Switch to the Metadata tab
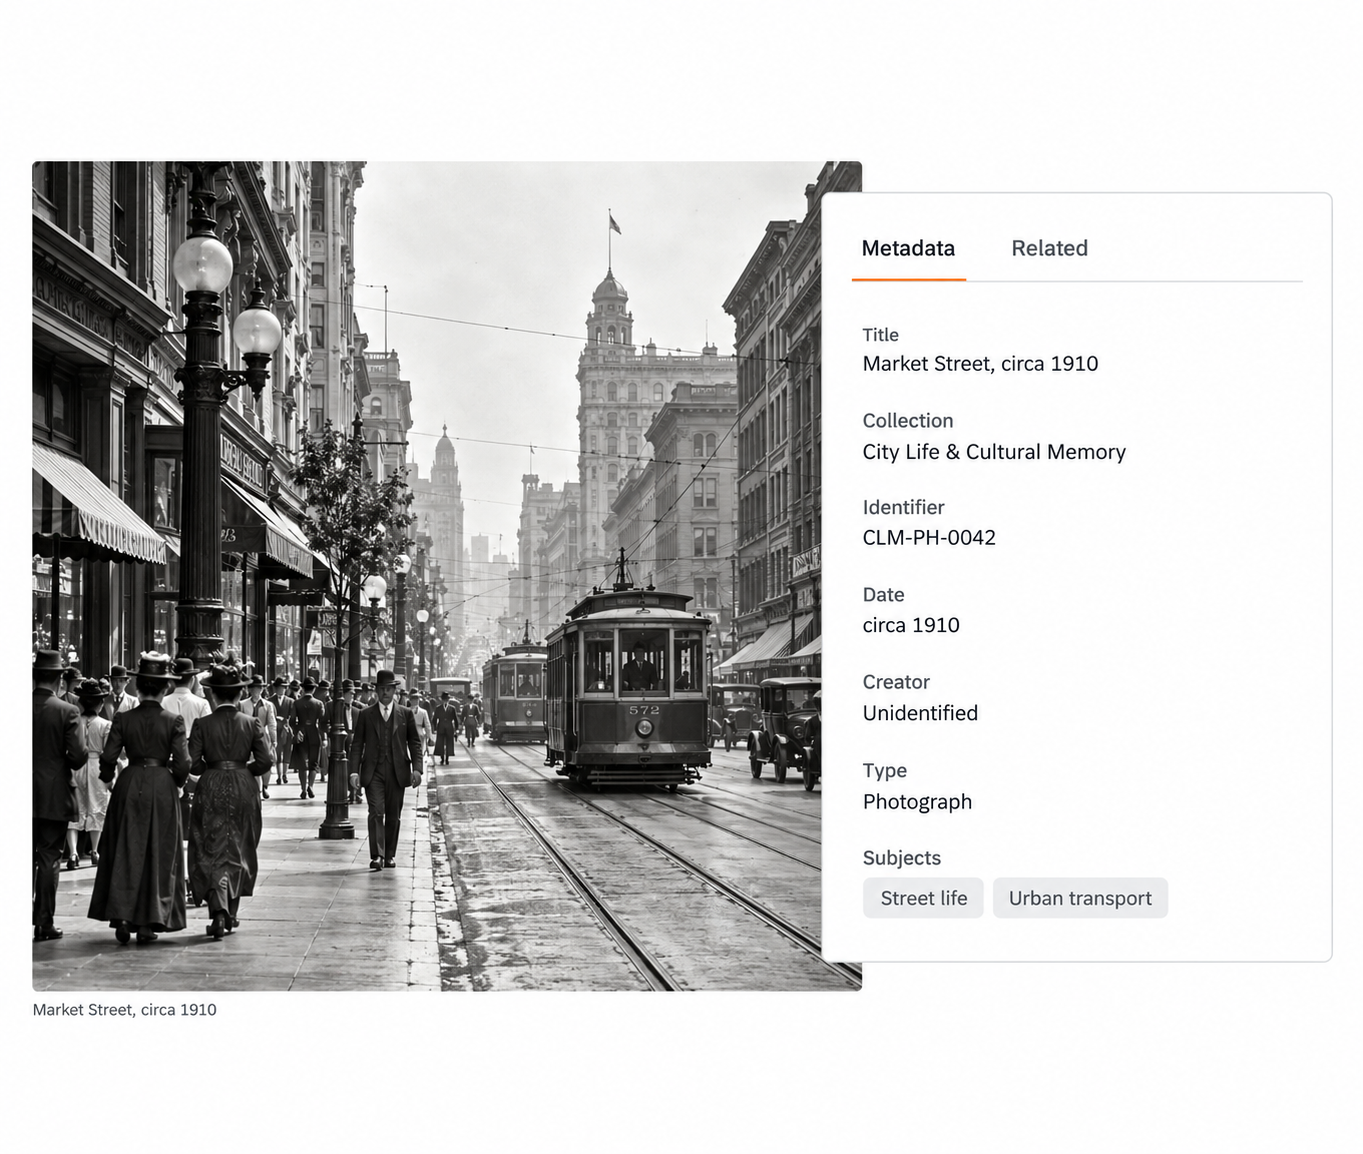Image resolution: width=1363 pixels, height=1154 pixels. click(x=908, y=248)
